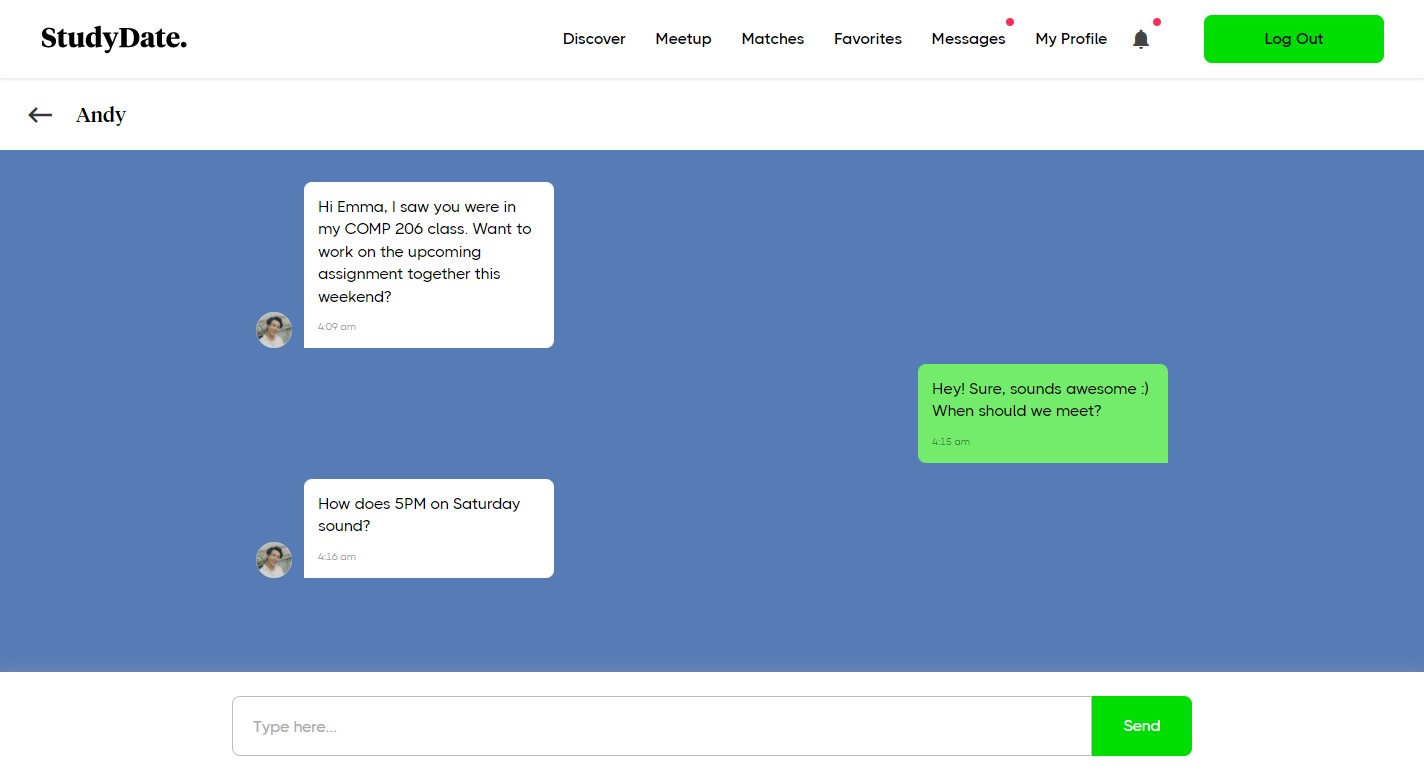The image size is (1424, 780).
Task: Click Andy's avatar beside the COMP 206 message
Action: click(274, 330)
